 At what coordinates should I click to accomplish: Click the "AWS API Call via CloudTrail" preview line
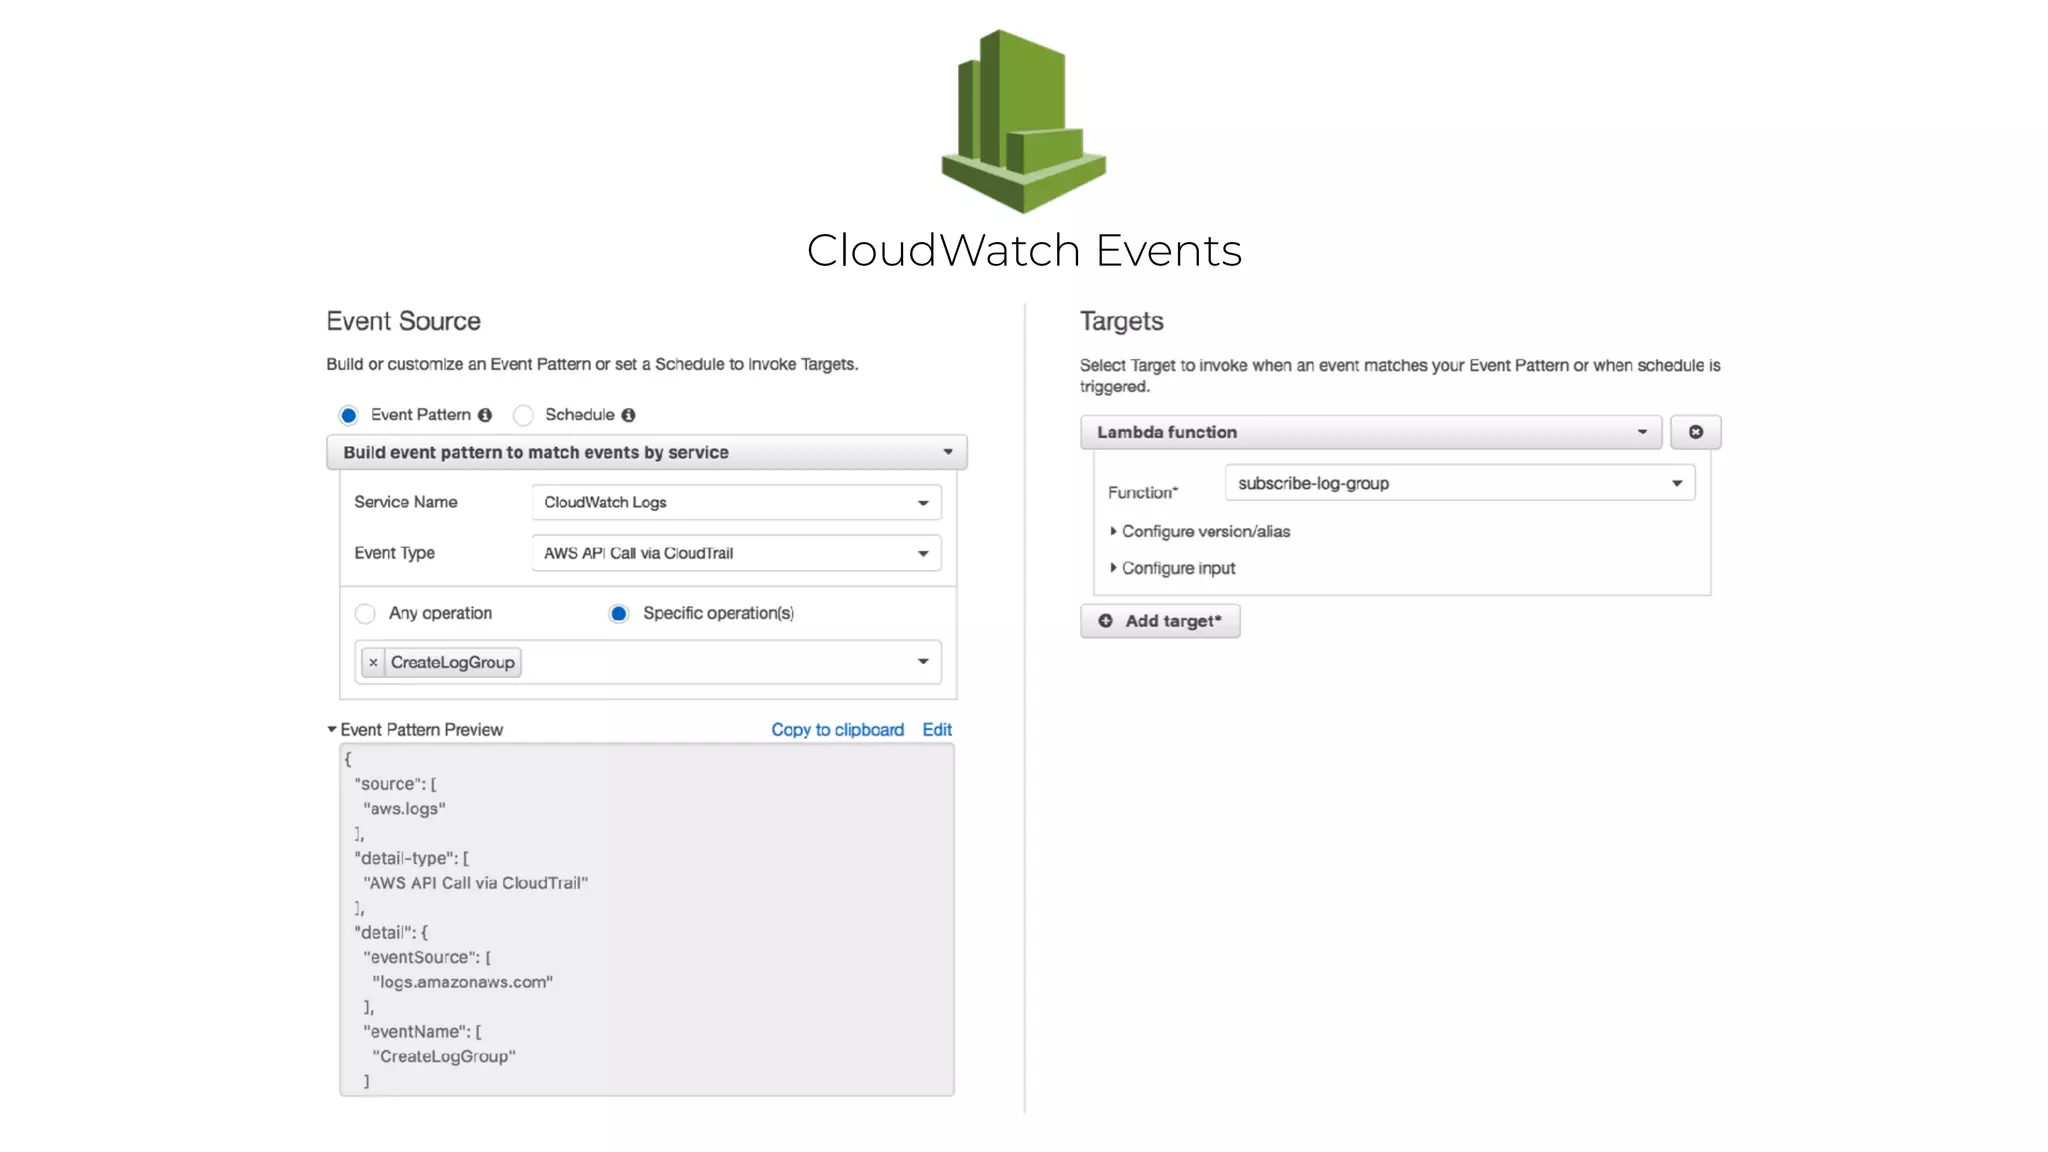tap(475, 883)
